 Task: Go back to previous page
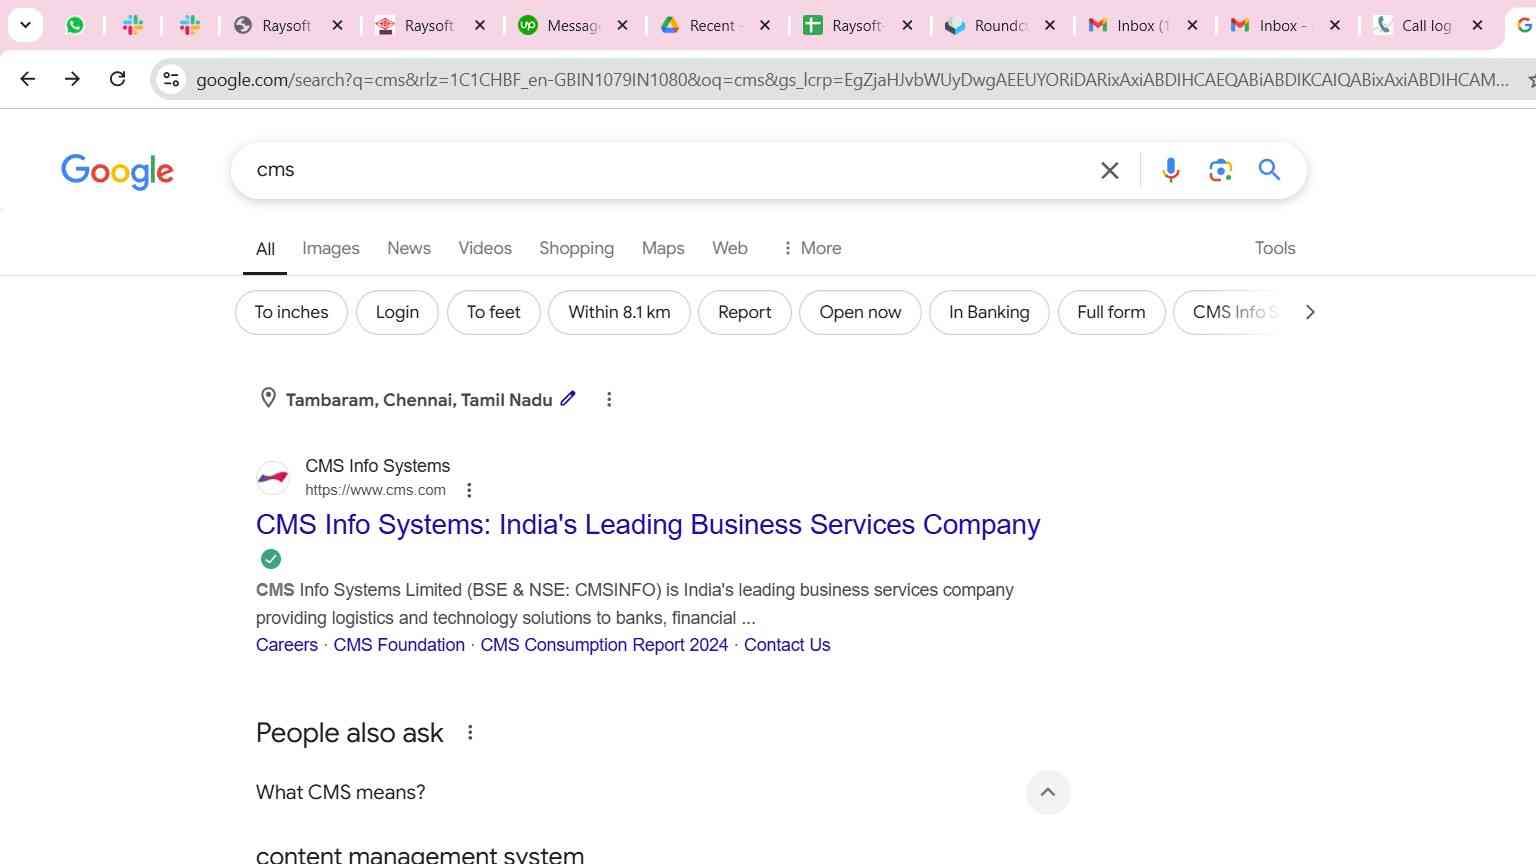tap(27, 79)
